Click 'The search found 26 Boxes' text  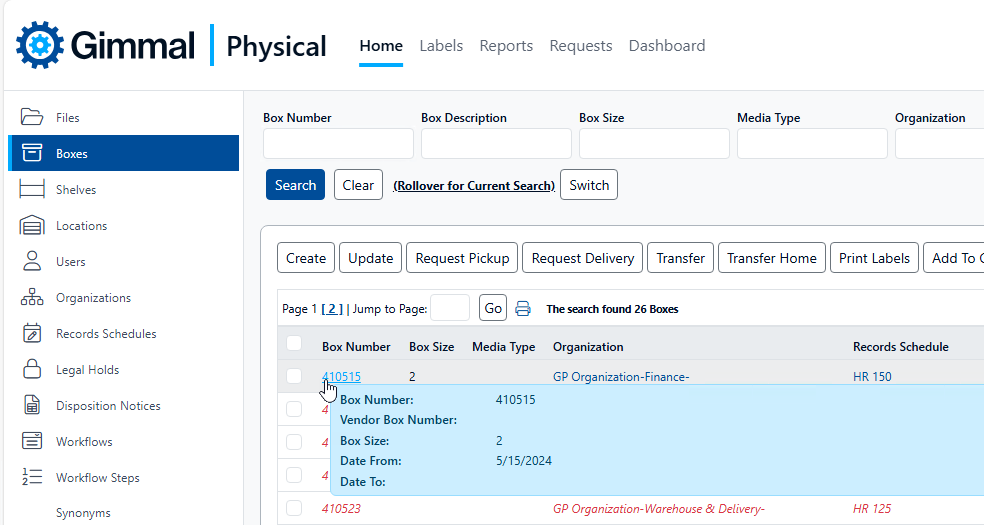click(612, 309)
